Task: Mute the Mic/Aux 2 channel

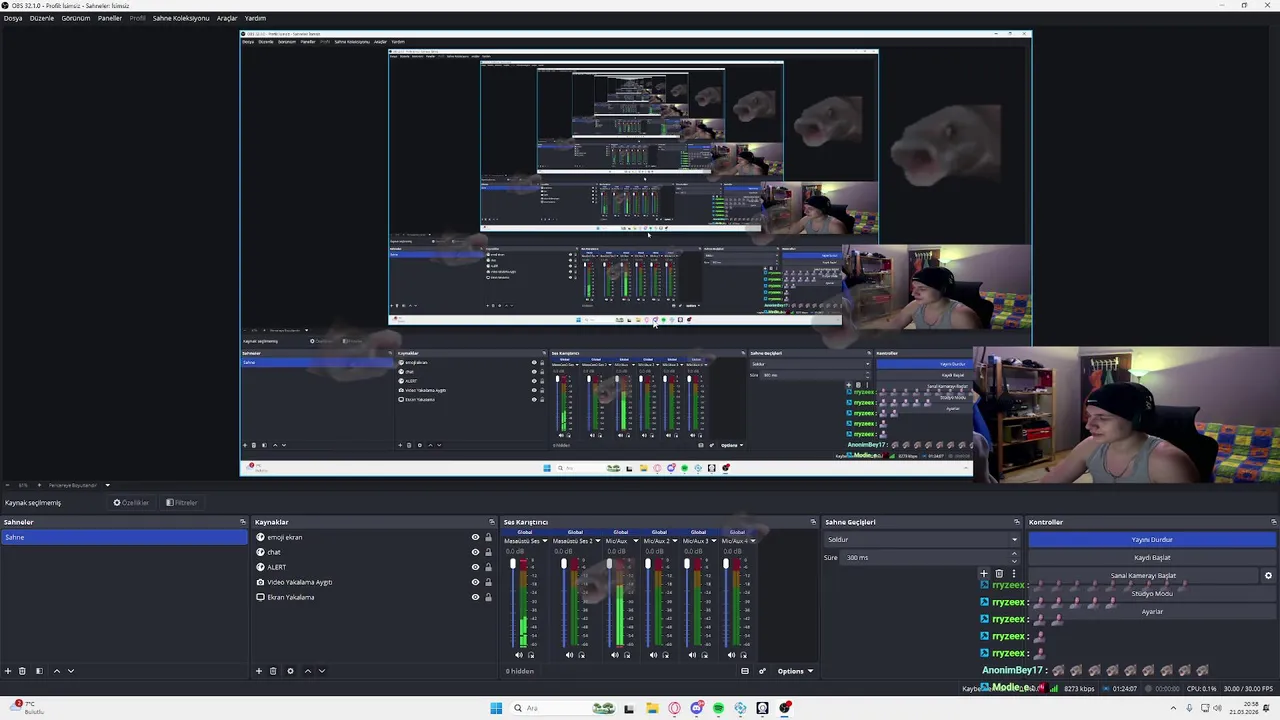Action: click(x=653, y=655)
